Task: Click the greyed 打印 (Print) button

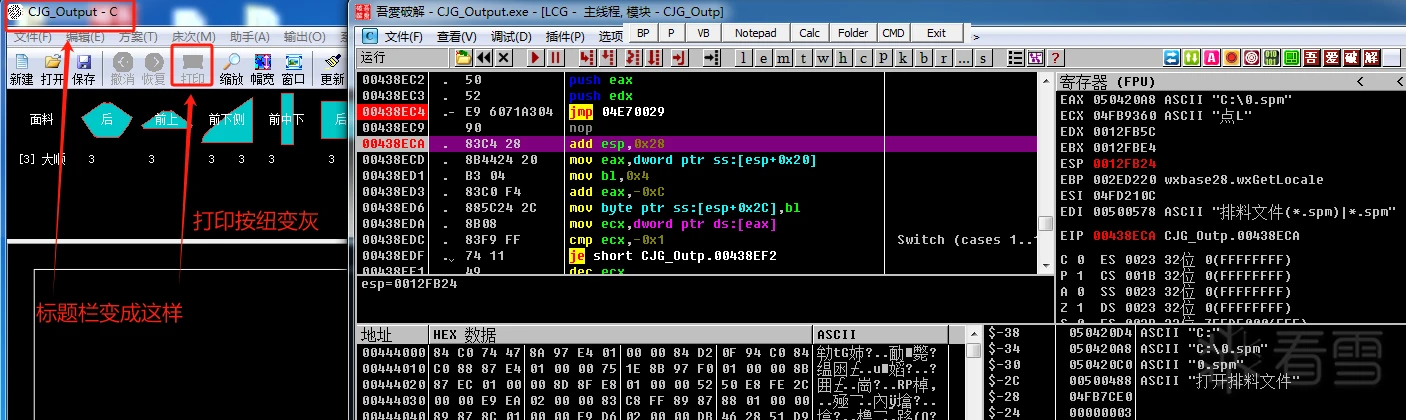Action: click(192, 70)
